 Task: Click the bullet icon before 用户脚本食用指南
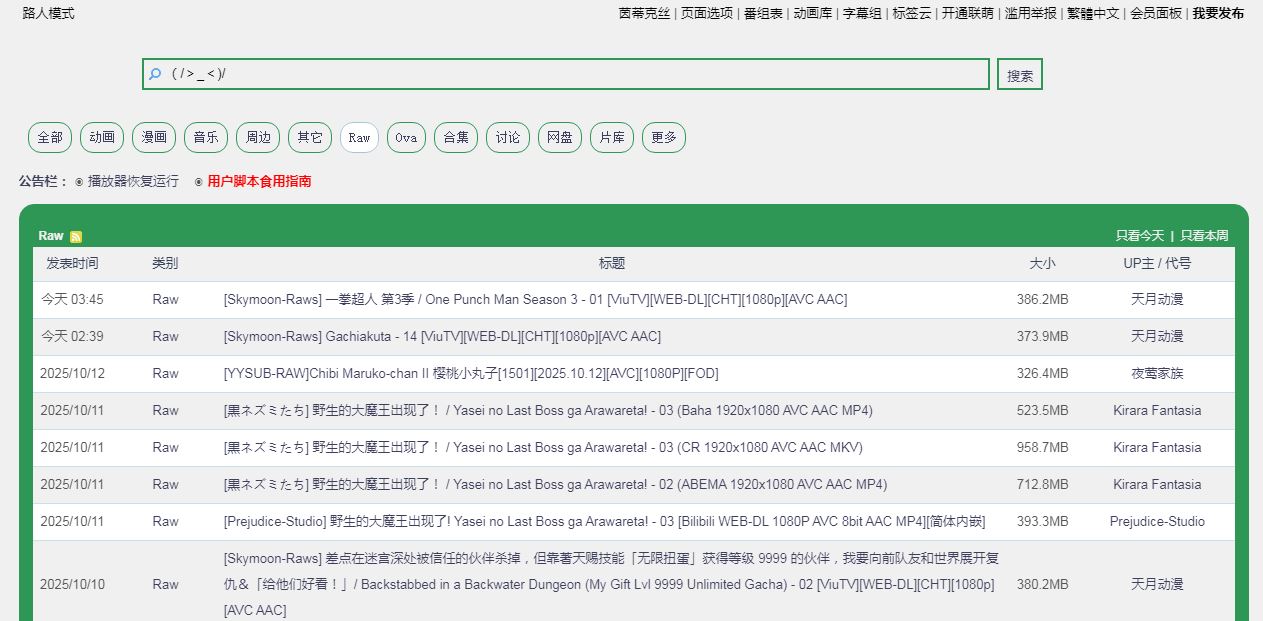[x=198, y=182]
